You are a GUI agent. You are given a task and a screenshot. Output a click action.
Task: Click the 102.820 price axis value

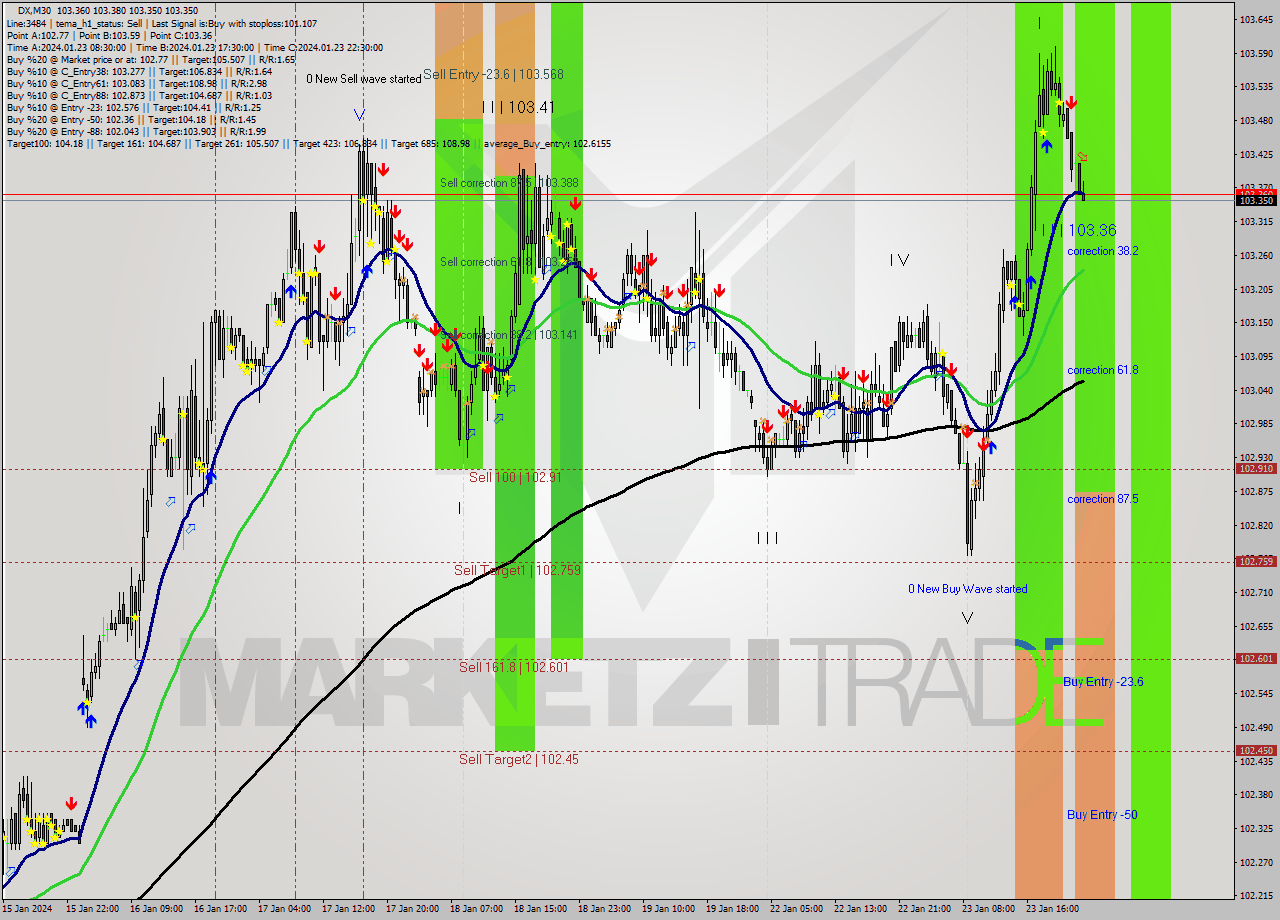[x=1256, y=525]
